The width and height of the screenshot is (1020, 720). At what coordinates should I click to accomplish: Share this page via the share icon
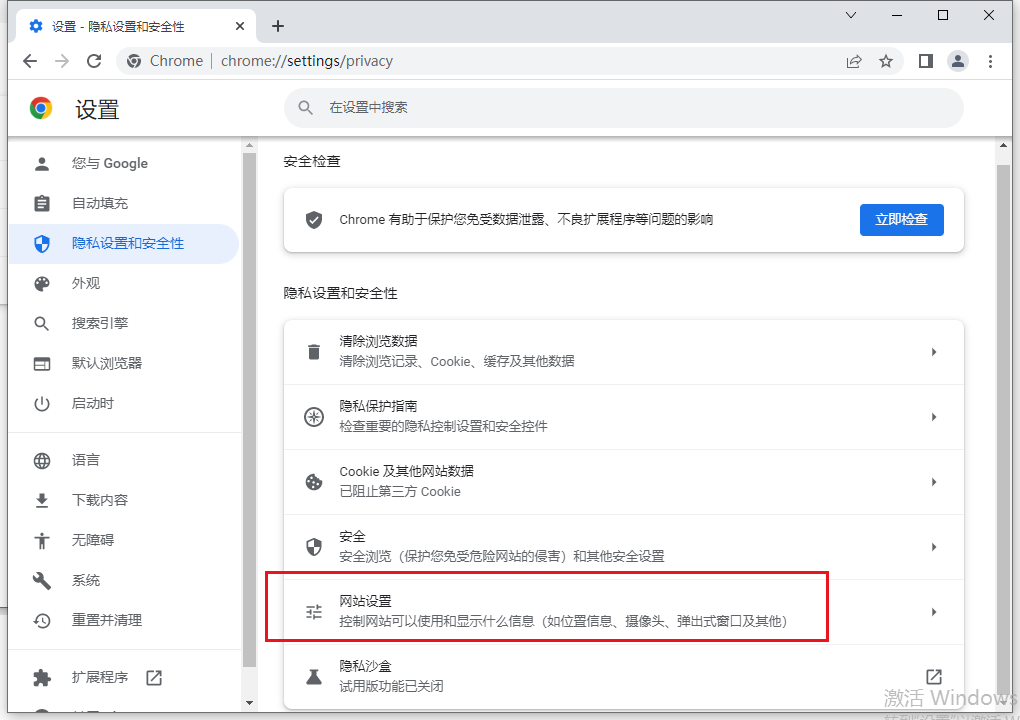[x=853, y=61]
